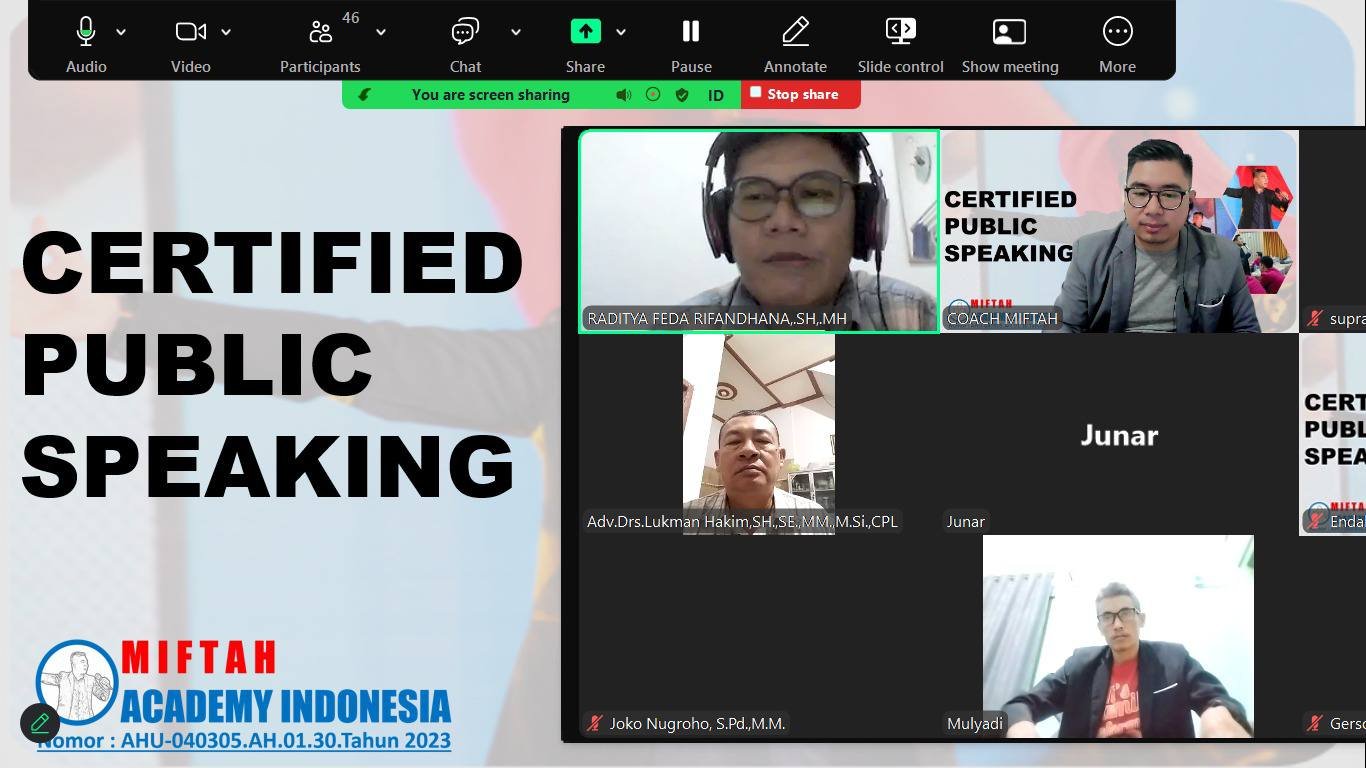Click the ID label in sharing bar
This screenshot has width=1366, height=768.
pos(716,95)
